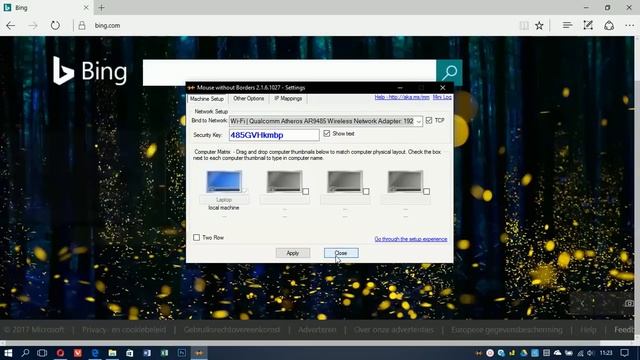Viewport: 640px width, 360px height.
Task: Open Word from the taskbar
Action: (x=147, y=353)
